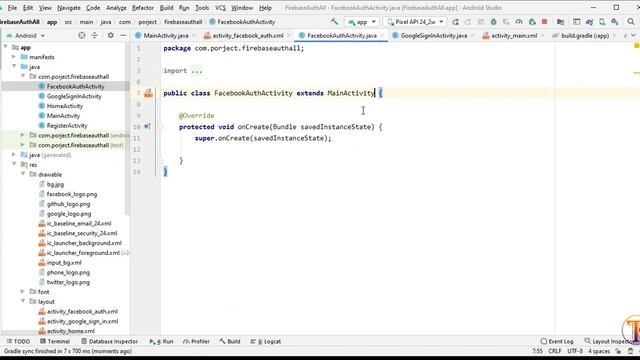
Task: Collapse the res folder
Action: click(14, 164)
